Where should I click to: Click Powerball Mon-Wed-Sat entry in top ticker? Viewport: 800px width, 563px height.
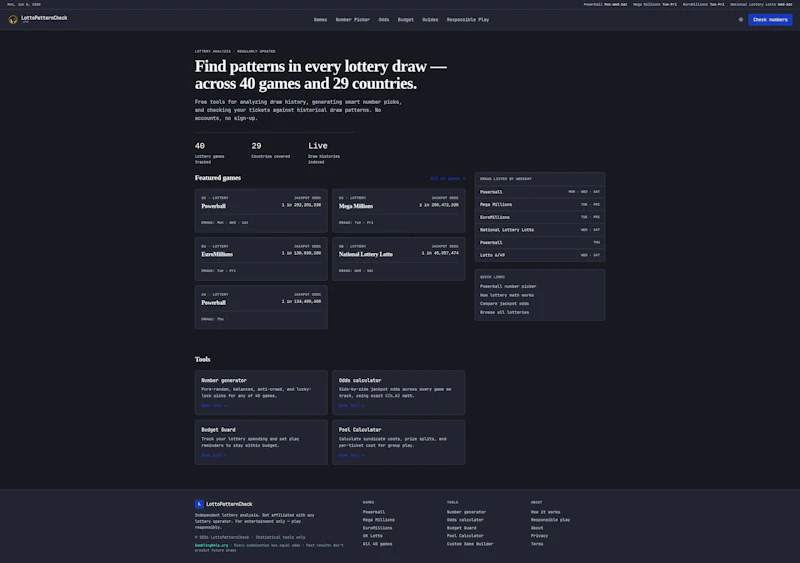(x=606, y=5)
